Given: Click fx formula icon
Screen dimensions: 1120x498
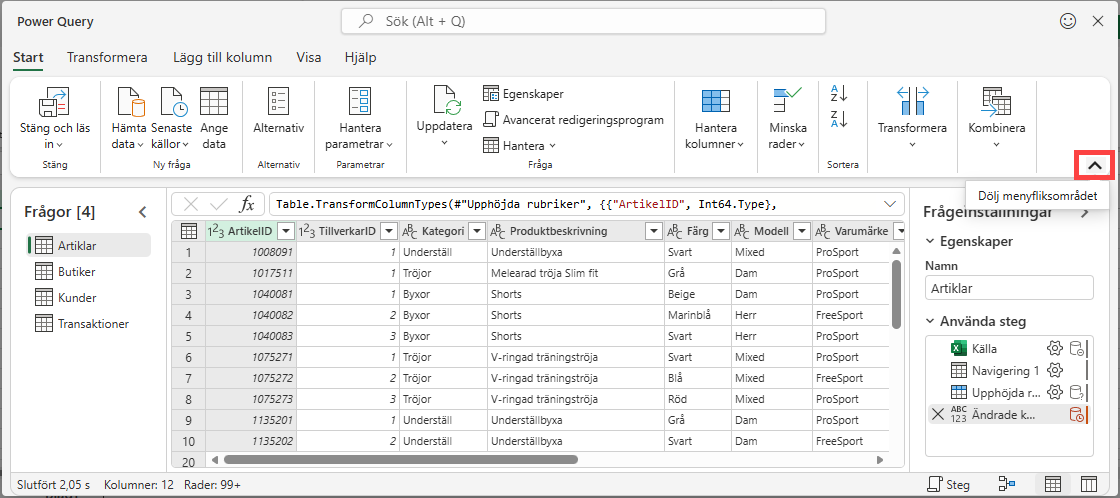Looking at the screenshot, I should 246,204.
